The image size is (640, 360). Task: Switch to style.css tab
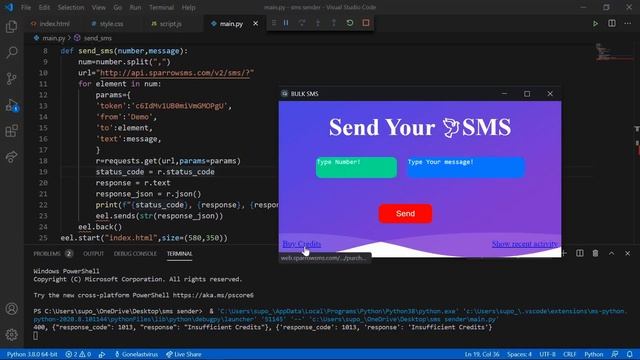click(108, 24)
